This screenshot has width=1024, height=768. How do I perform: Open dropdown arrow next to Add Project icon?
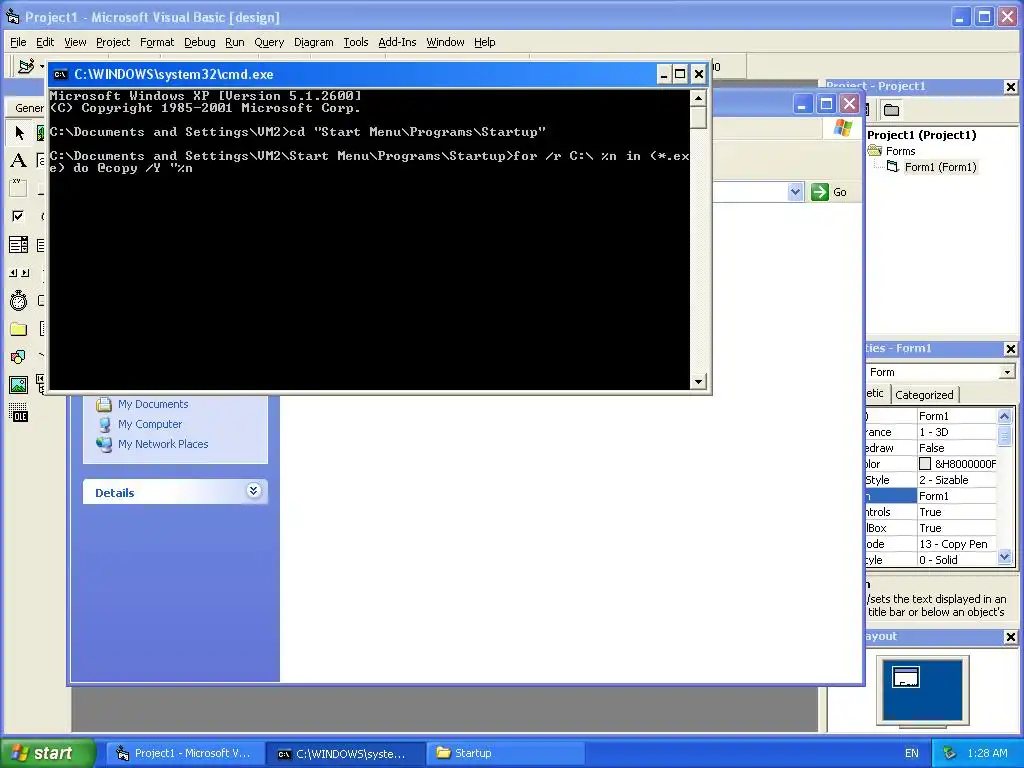click(42, 66)
